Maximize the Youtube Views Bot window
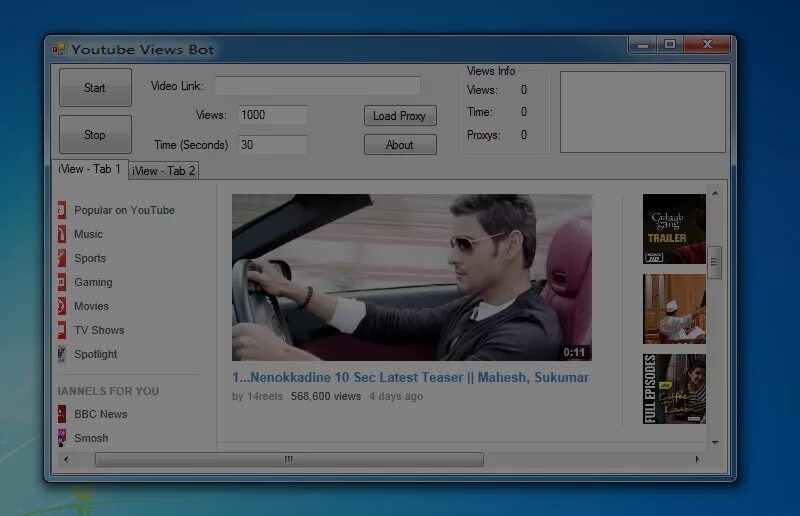800x516 pixels. [x=670, y=45]
